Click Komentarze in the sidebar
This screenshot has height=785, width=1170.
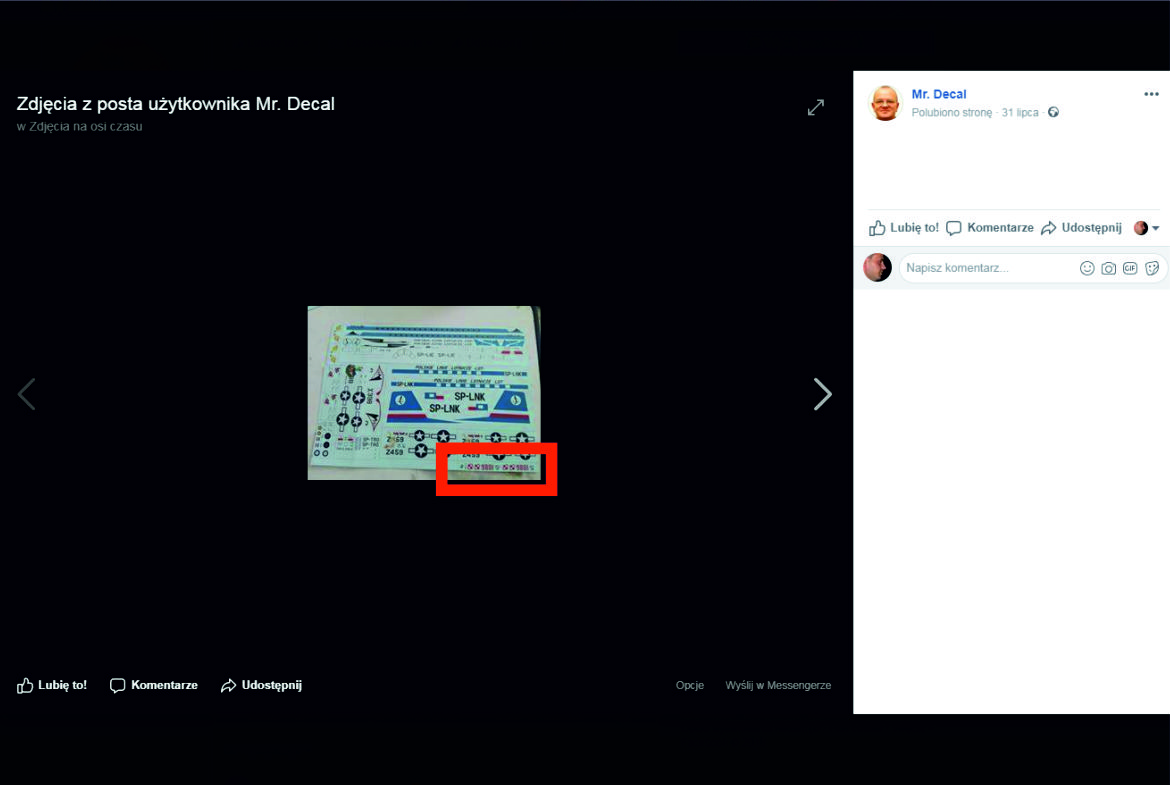pos(989,228)
